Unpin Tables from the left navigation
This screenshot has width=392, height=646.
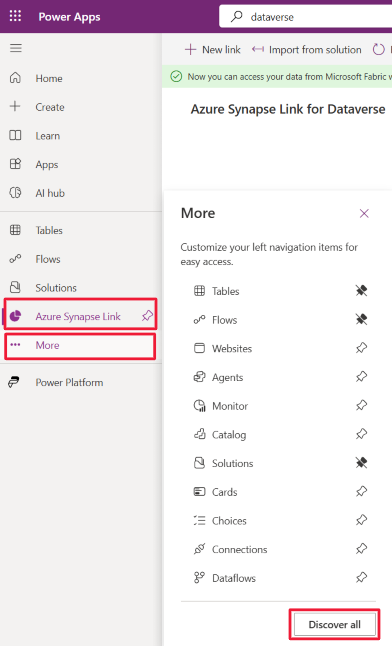pos(361,291)
